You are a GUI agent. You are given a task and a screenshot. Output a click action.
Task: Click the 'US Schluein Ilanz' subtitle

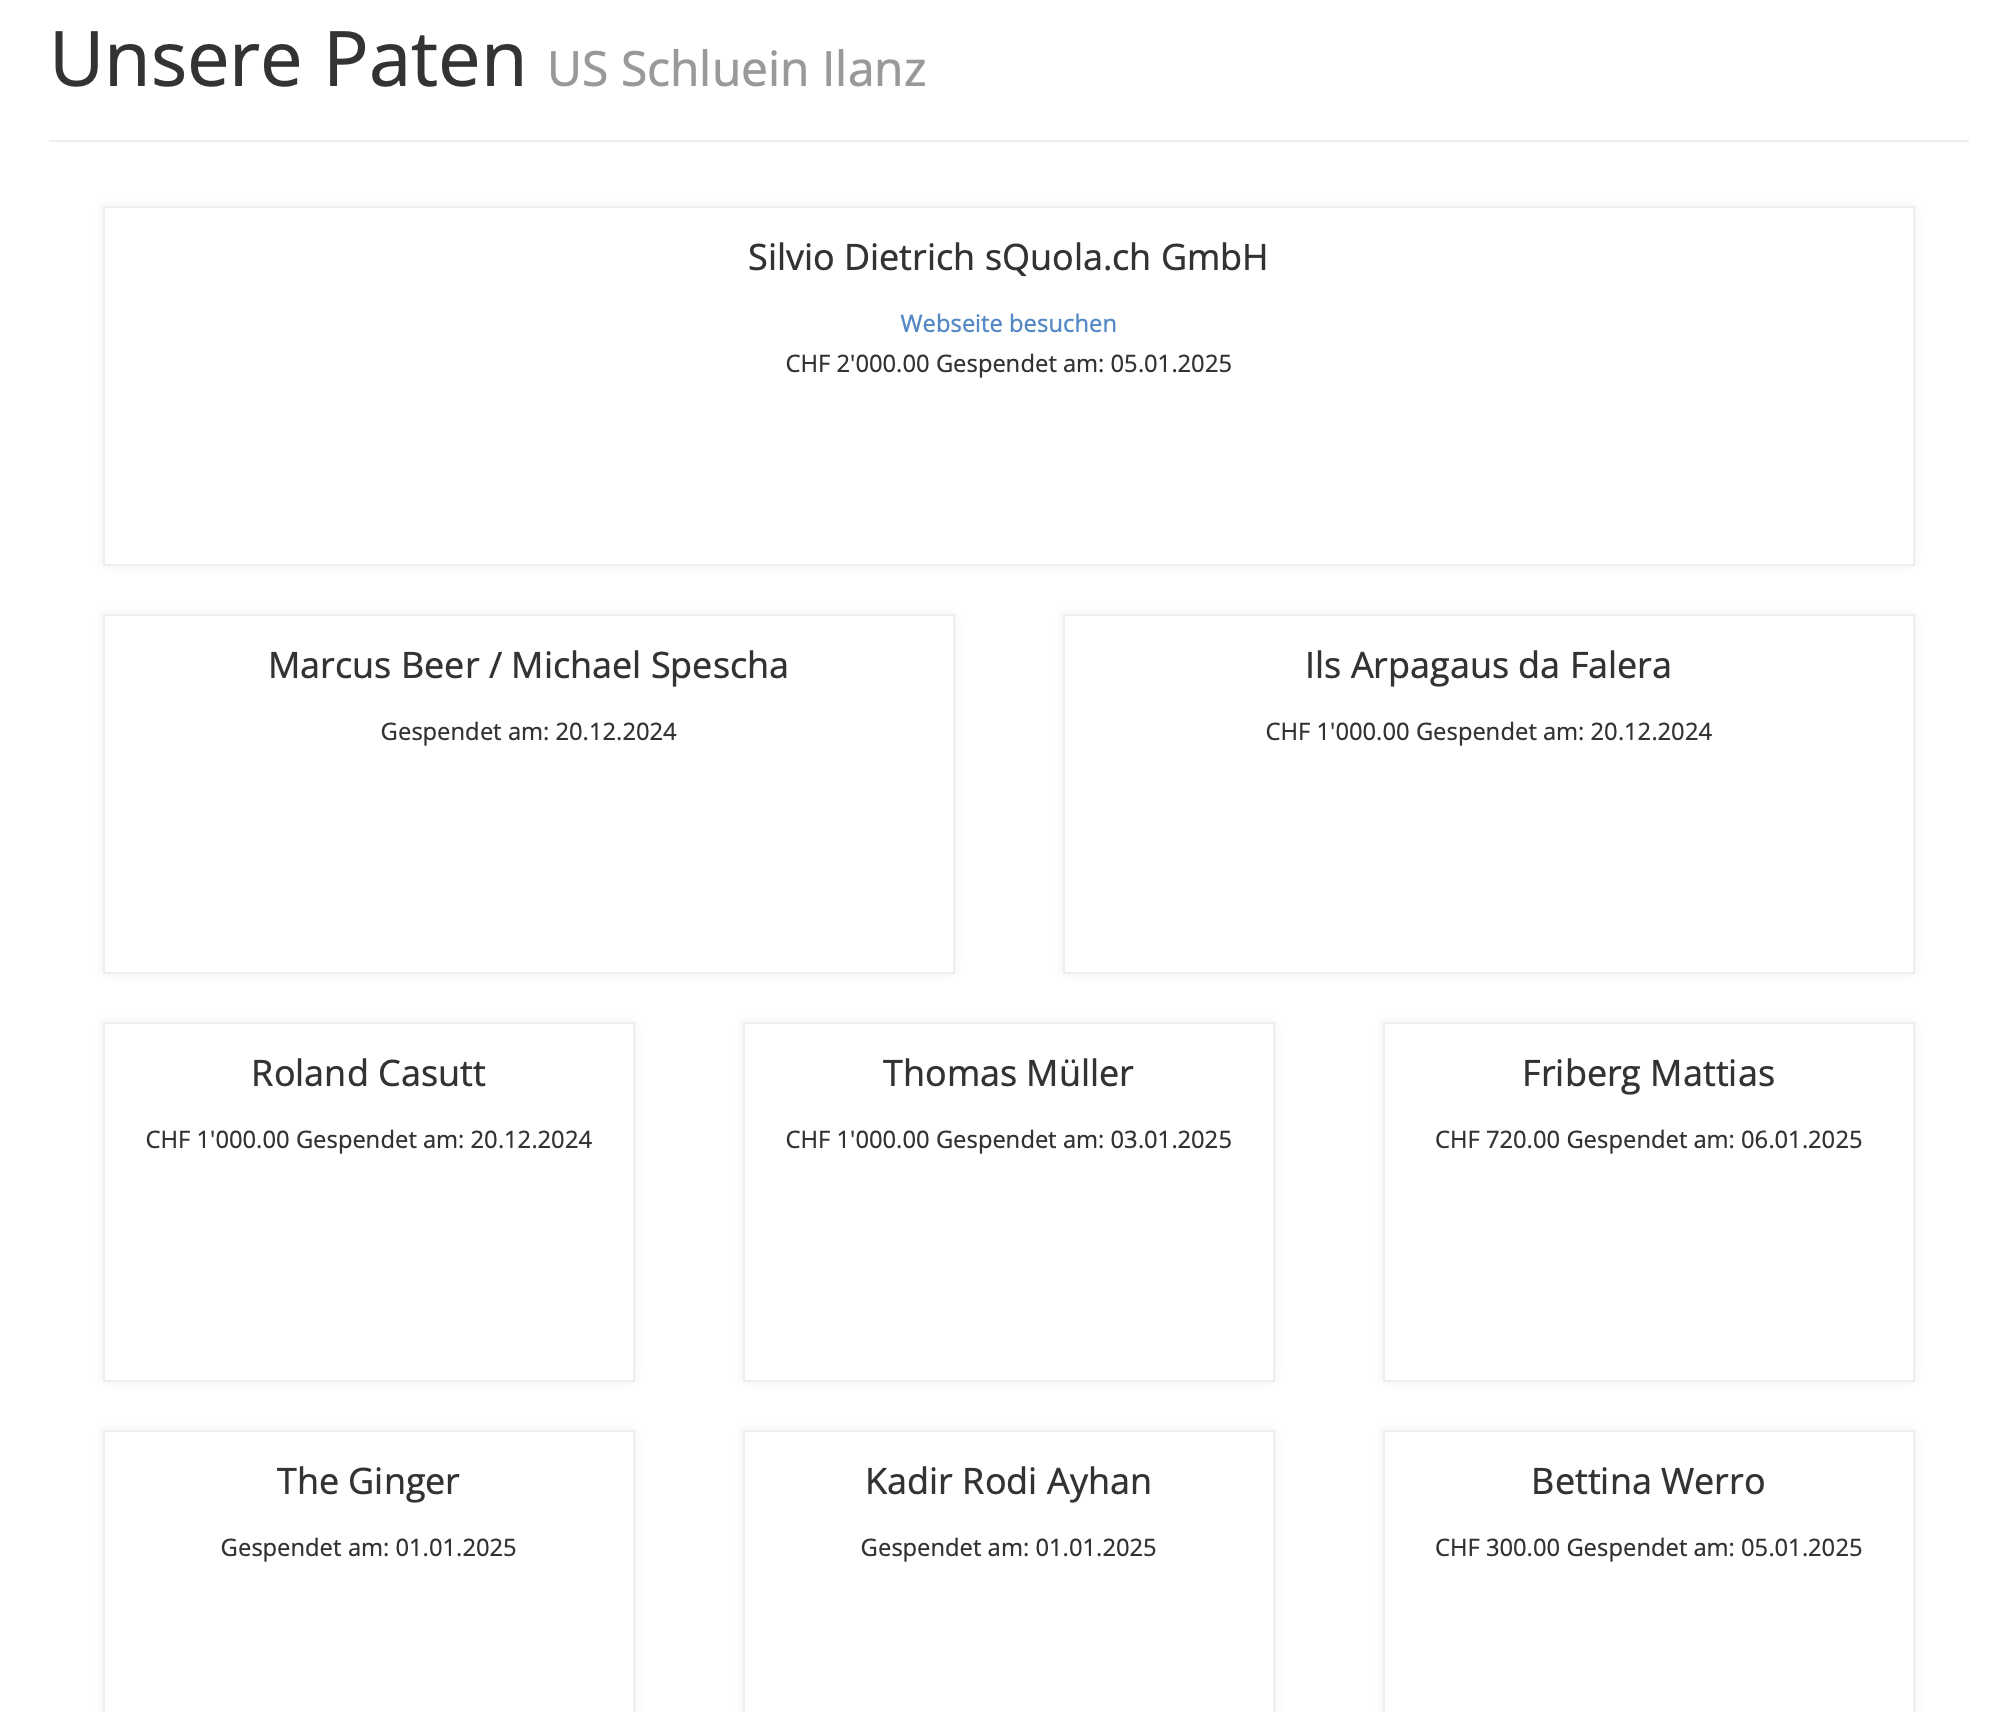736,69
